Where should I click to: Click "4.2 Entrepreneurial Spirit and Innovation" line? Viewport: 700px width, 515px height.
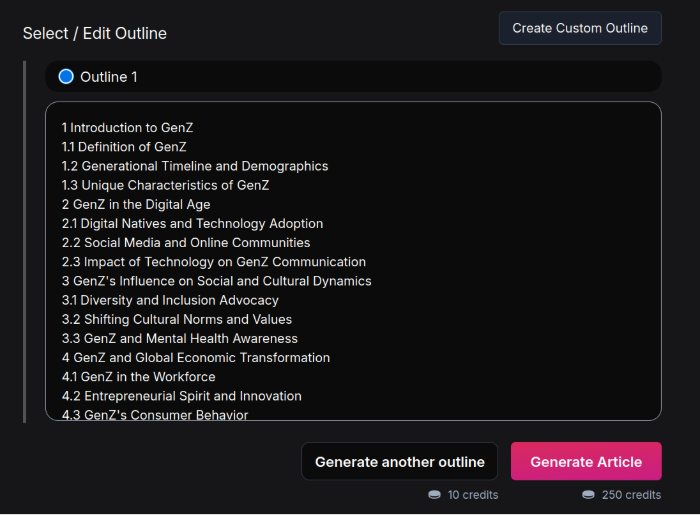click(182, 396)
